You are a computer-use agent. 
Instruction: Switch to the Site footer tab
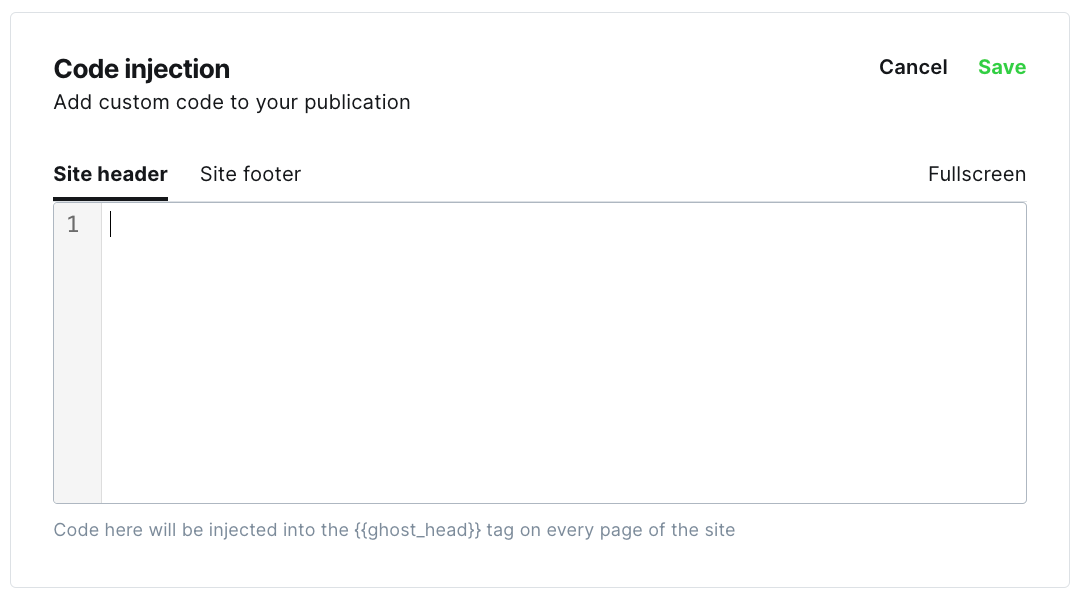pyautogui.click(x=250, y=174)
